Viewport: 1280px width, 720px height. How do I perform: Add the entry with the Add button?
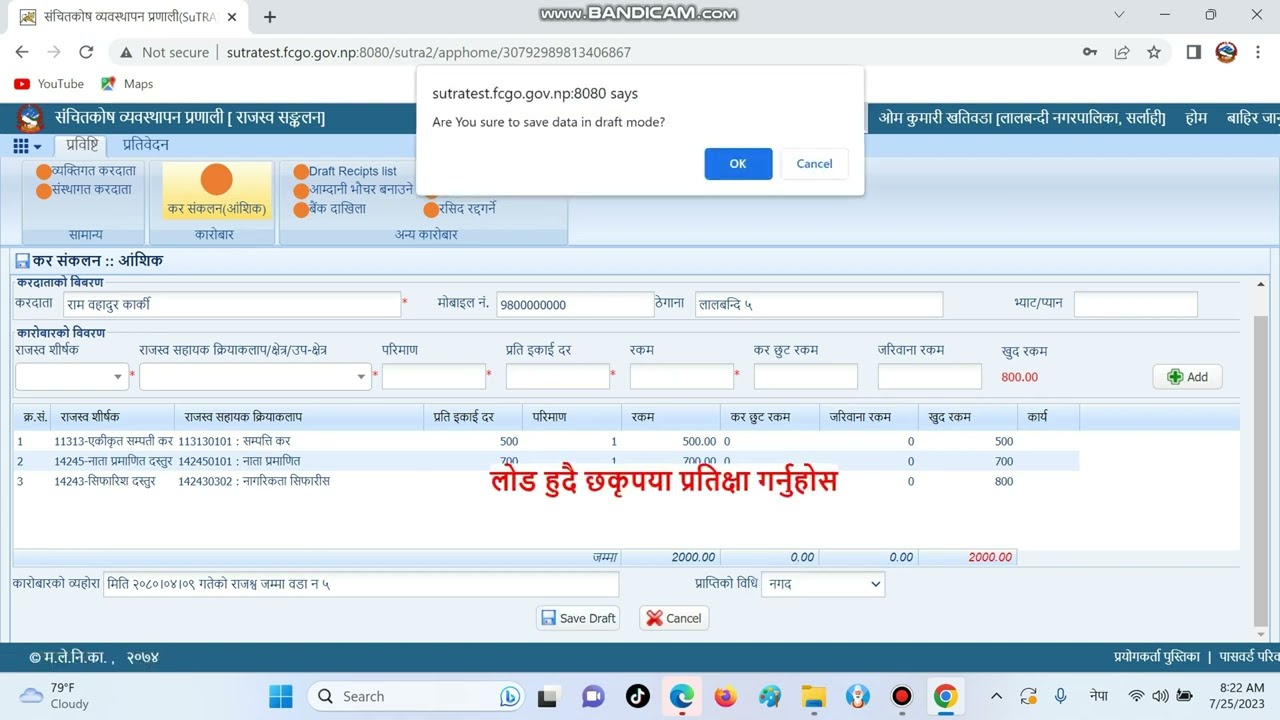point(1187,377)
